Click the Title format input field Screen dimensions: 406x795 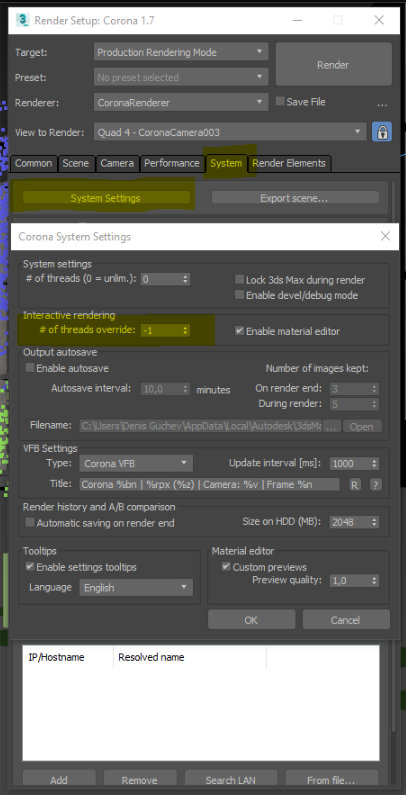[209, 484]
